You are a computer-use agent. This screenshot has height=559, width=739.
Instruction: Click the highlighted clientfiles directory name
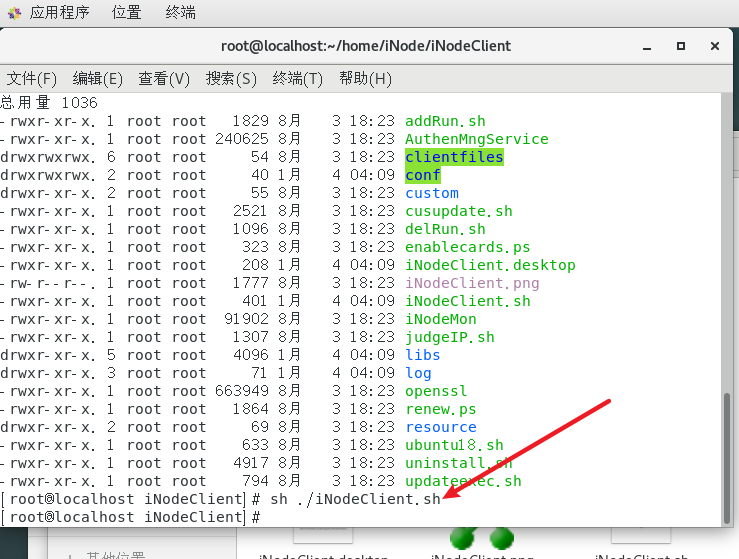pyautogui.click(x=454, y=157)
